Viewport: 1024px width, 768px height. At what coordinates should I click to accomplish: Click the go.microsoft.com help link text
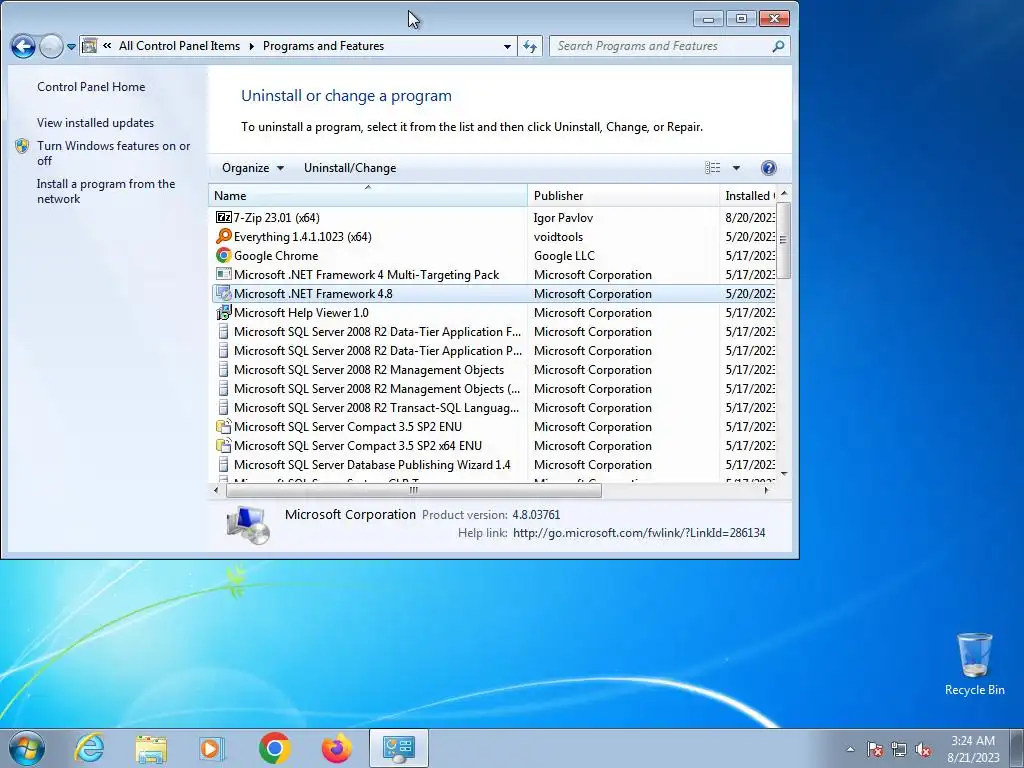click(x=639, y=533)
